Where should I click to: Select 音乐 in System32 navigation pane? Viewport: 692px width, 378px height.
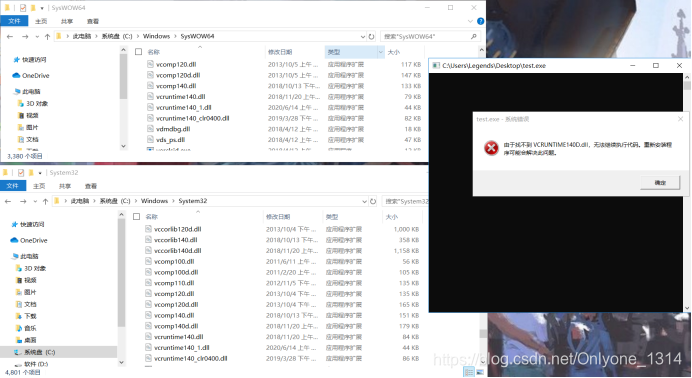pyautogui.click(x=26, y=328)
